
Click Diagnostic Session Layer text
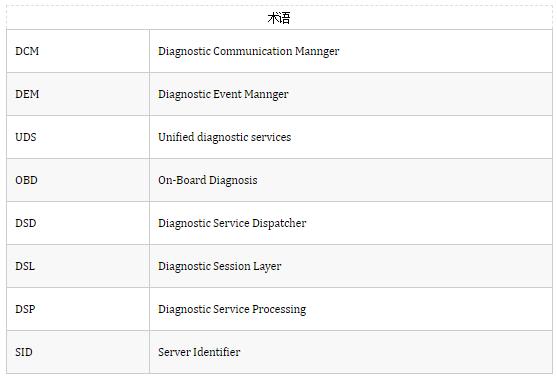point(220,266)
